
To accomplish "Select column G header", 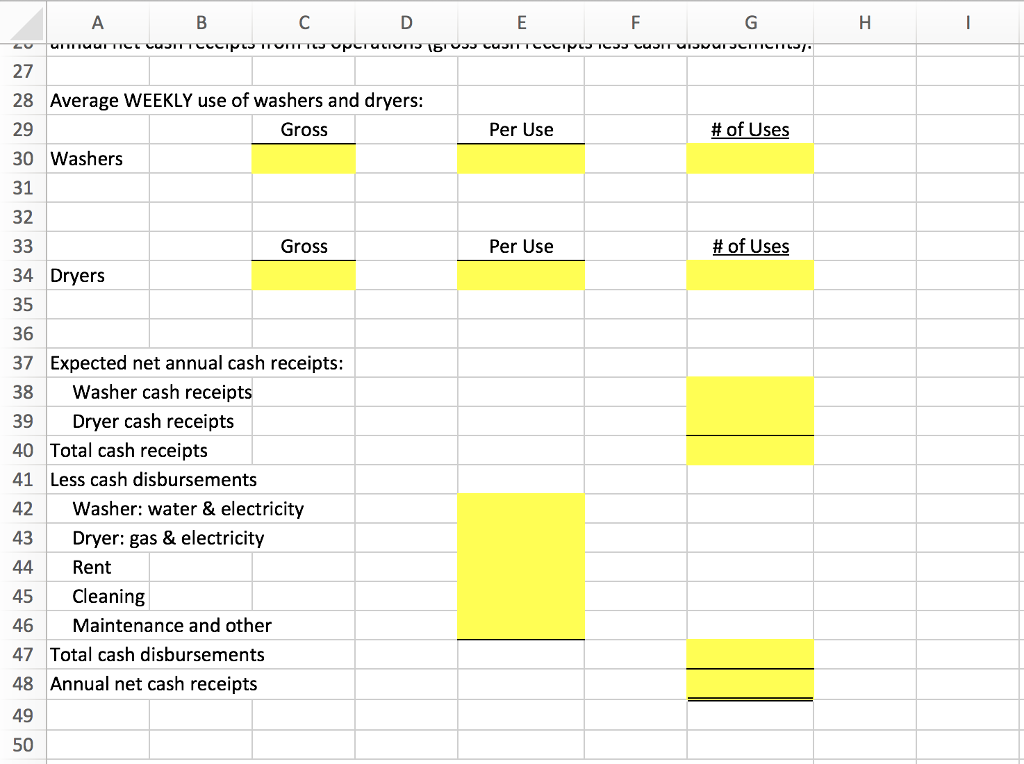I will (750, 22).
